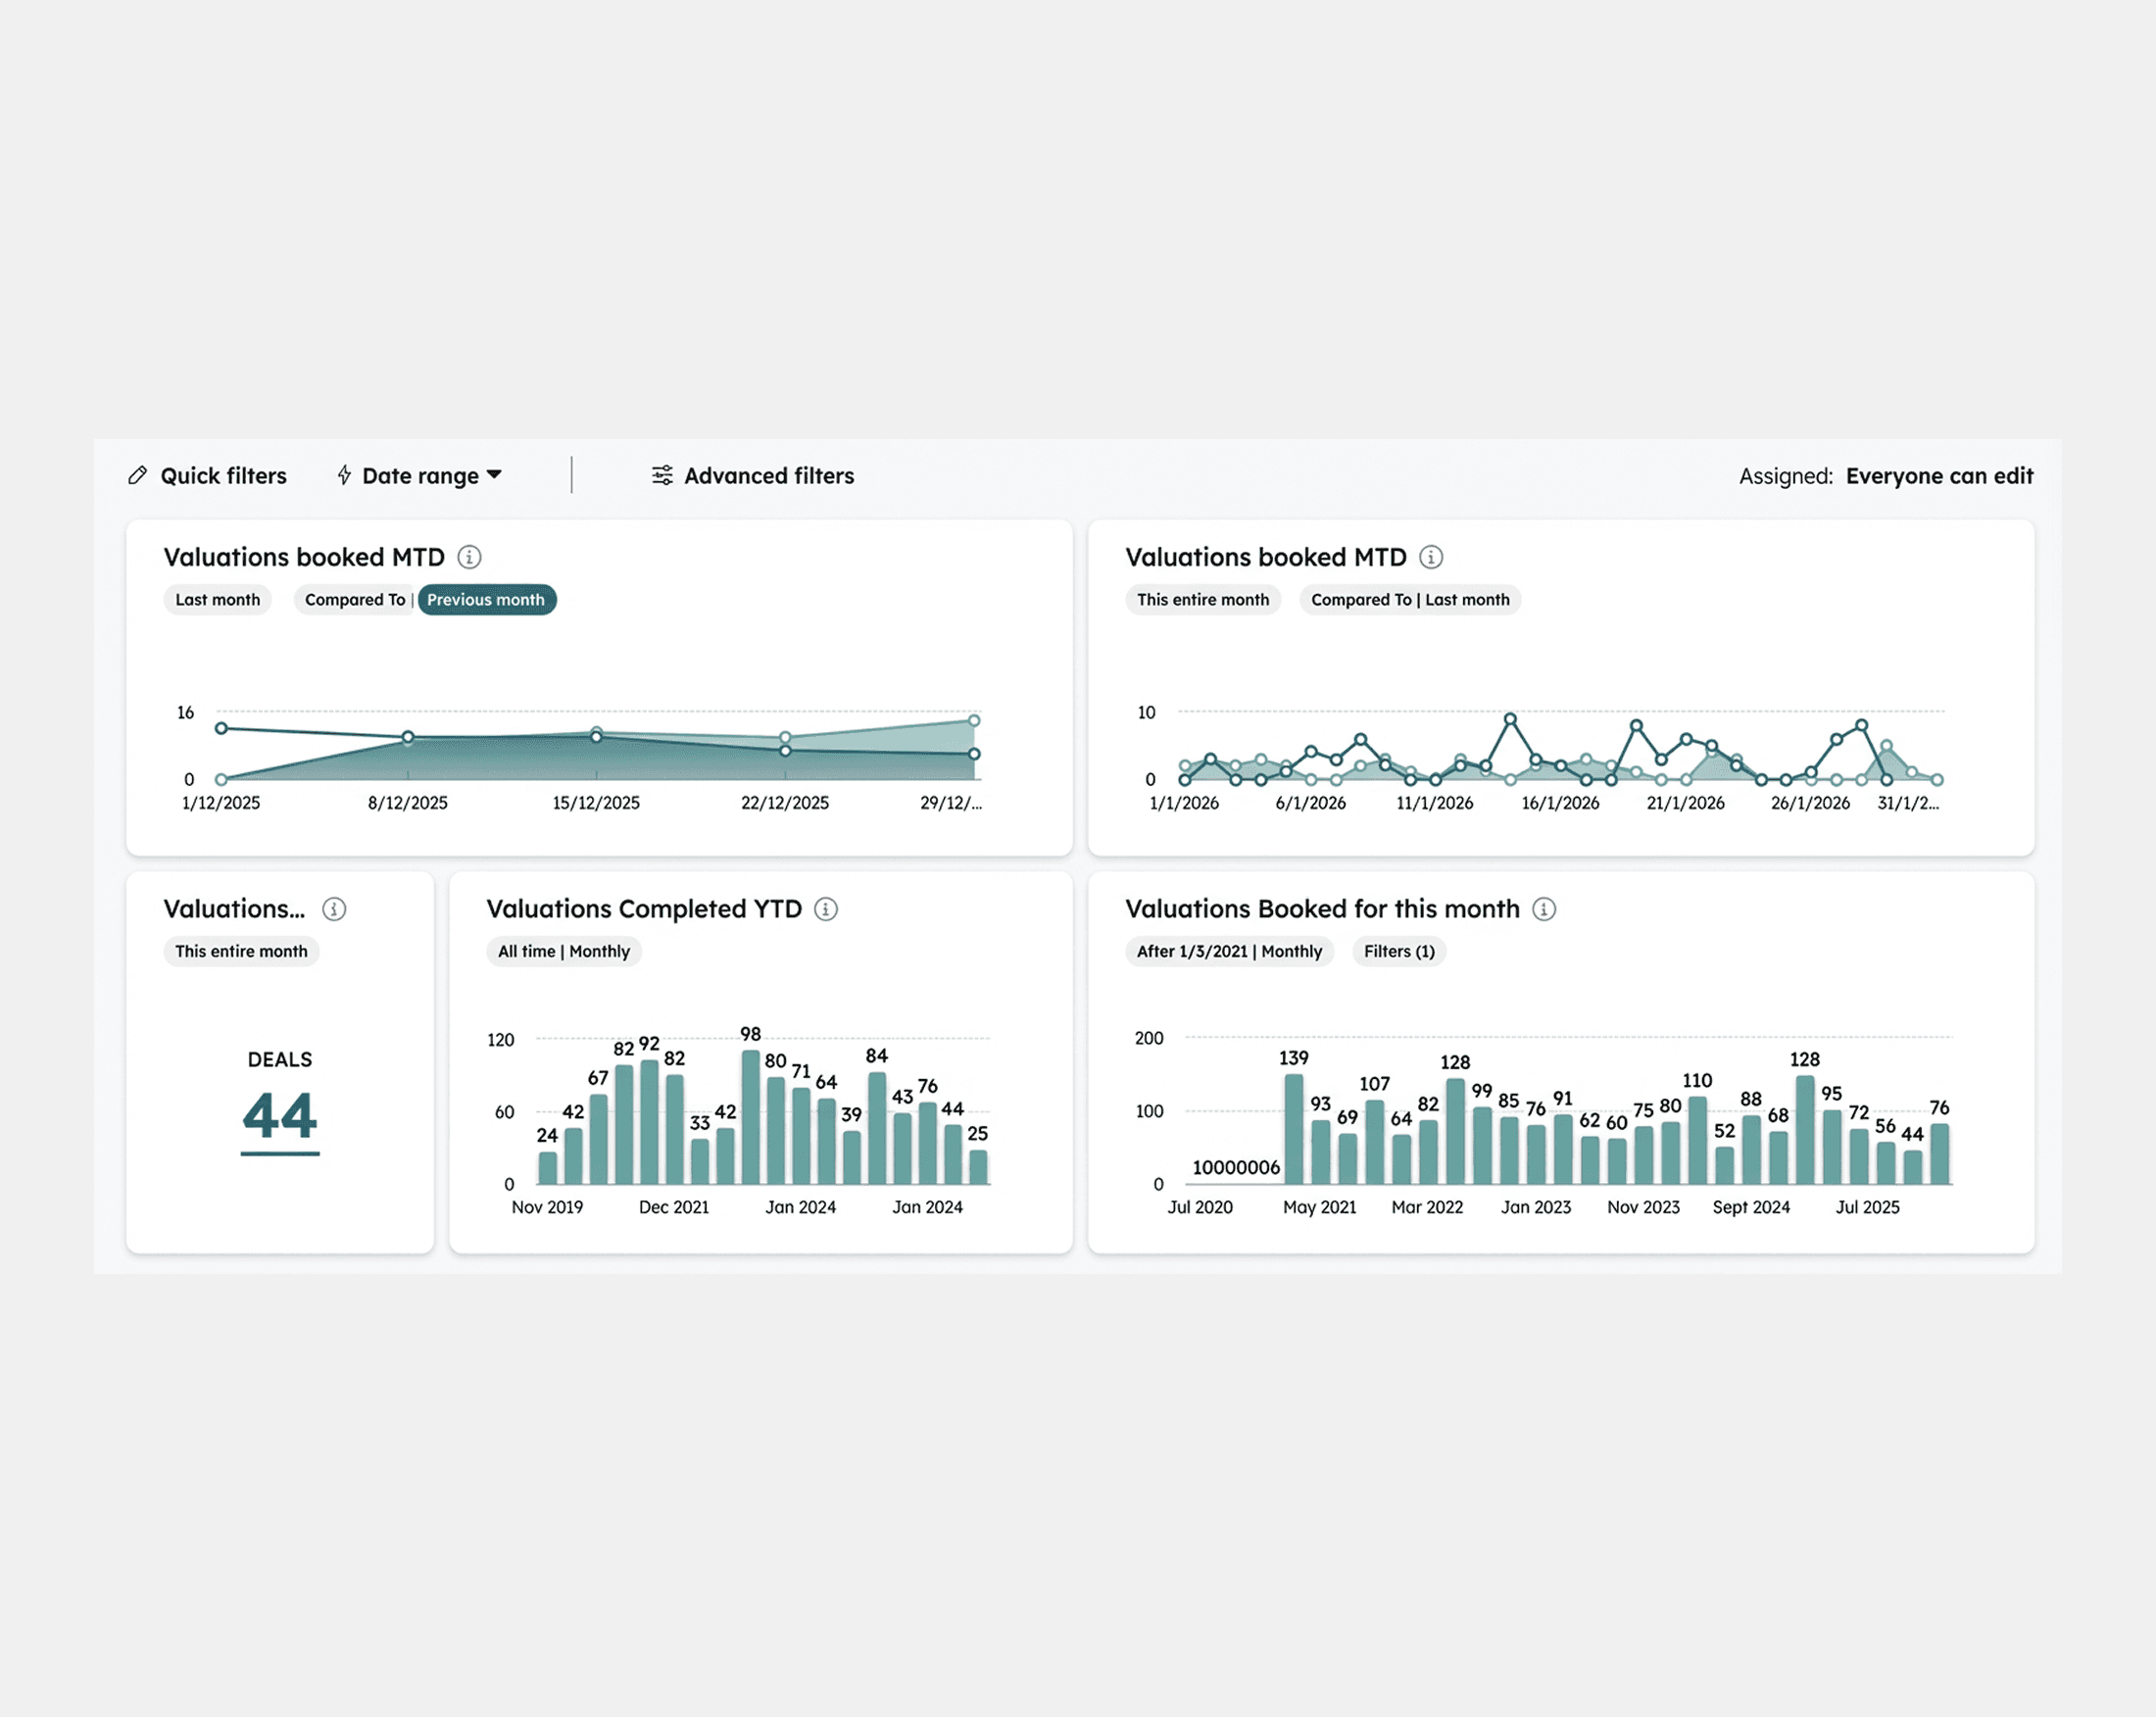Click info icon for Valuations Booked for this month
2156x1717 pixels.
(x=1544, y=909)
